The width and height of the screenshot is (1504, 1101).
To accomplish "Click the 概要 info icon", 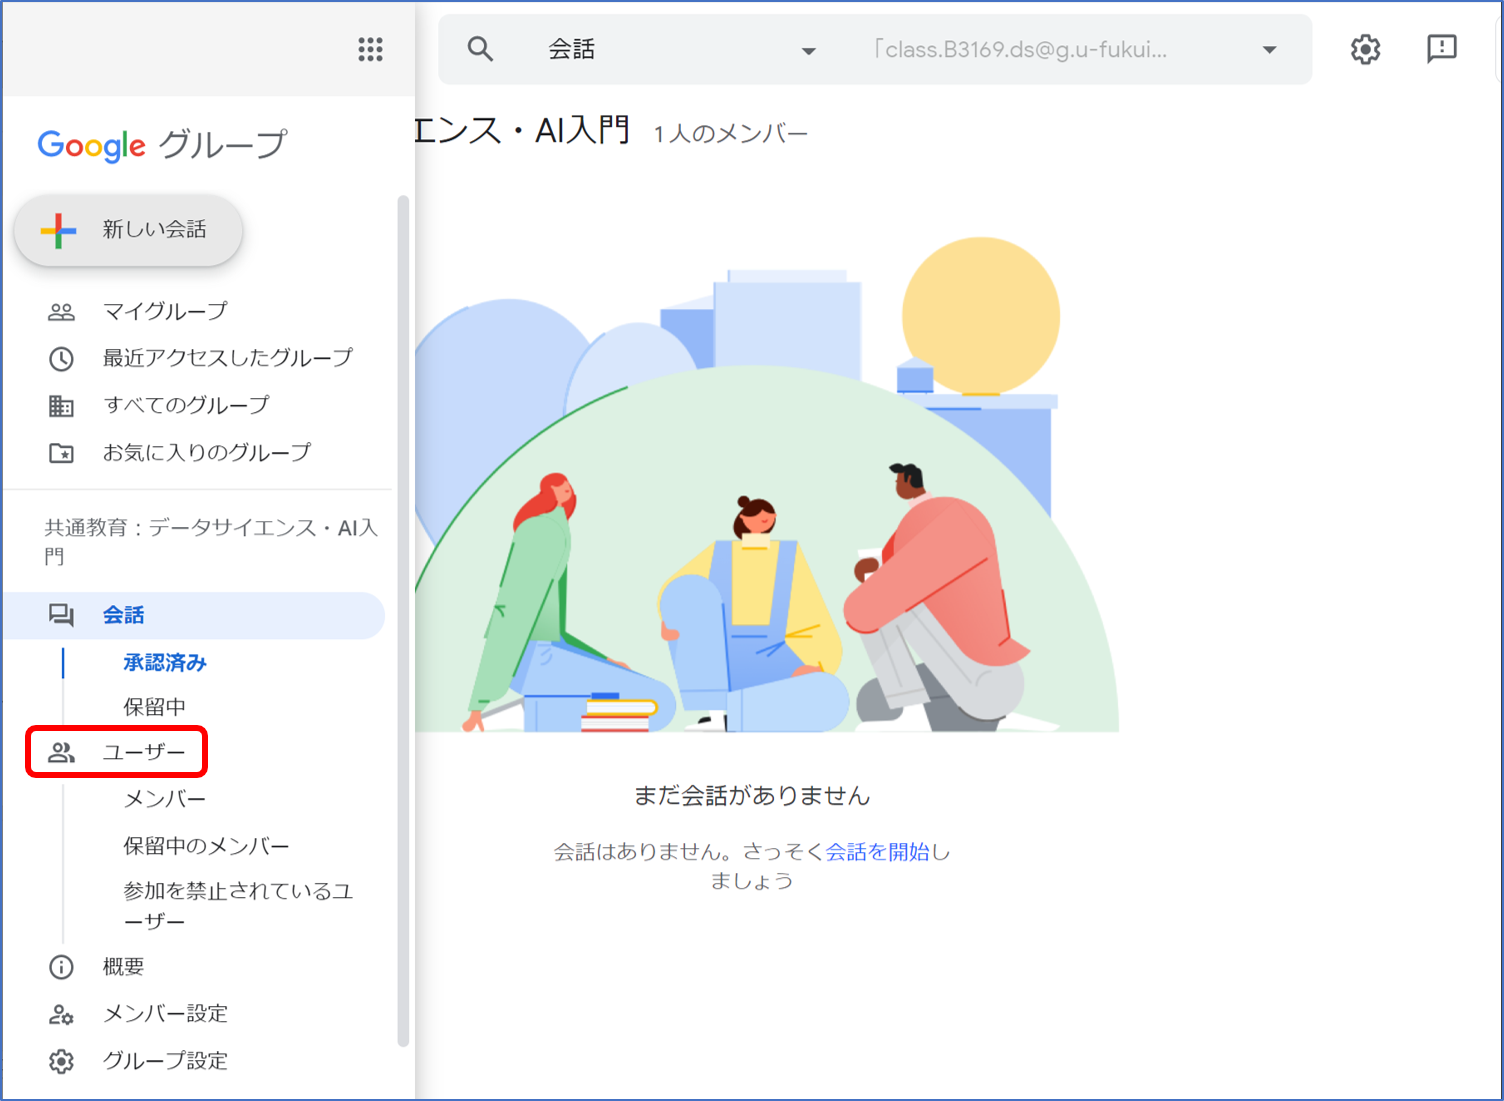I will click(61, 967).
